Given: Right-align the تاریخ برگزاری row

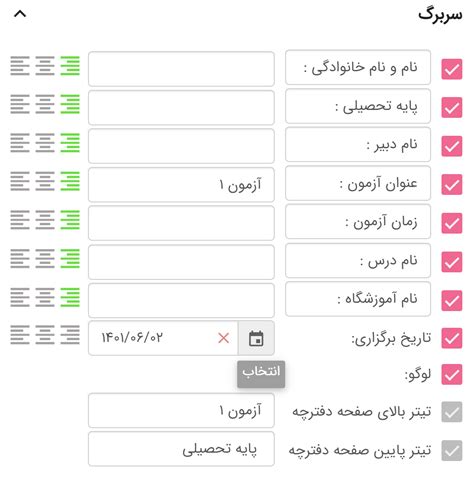Looking at the screenshot, I should click(x=70, y=335).
